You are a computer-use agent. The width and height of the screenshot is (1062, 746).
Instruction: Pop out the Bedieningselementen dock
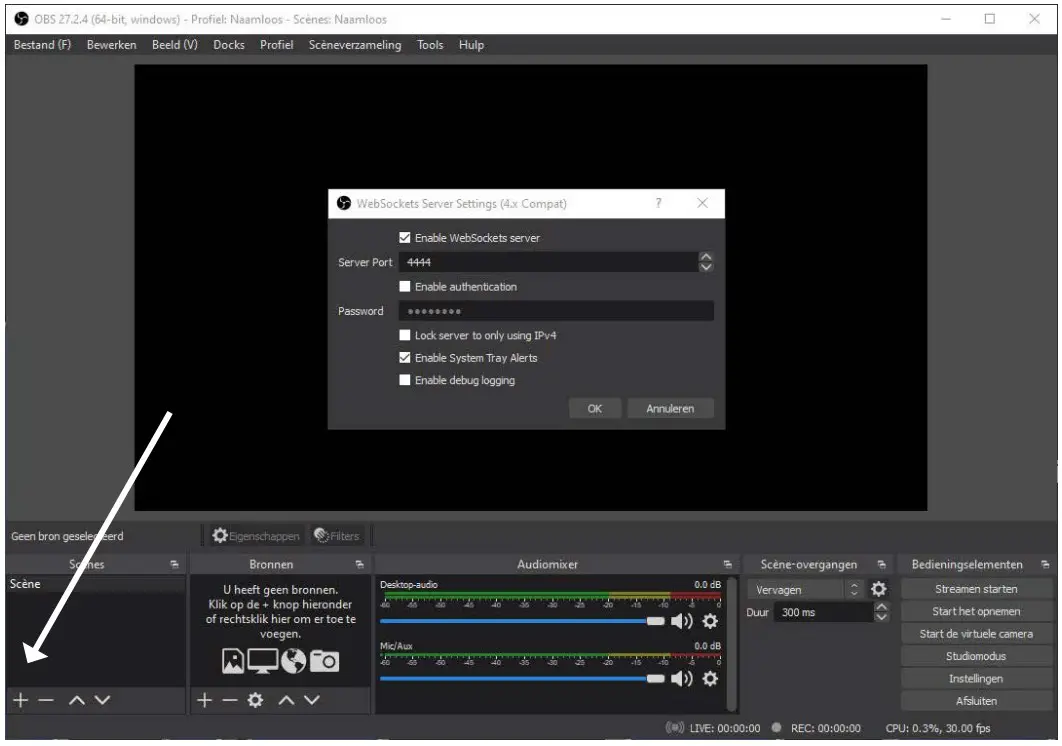pyautogui.click(x=1045, y=564)
